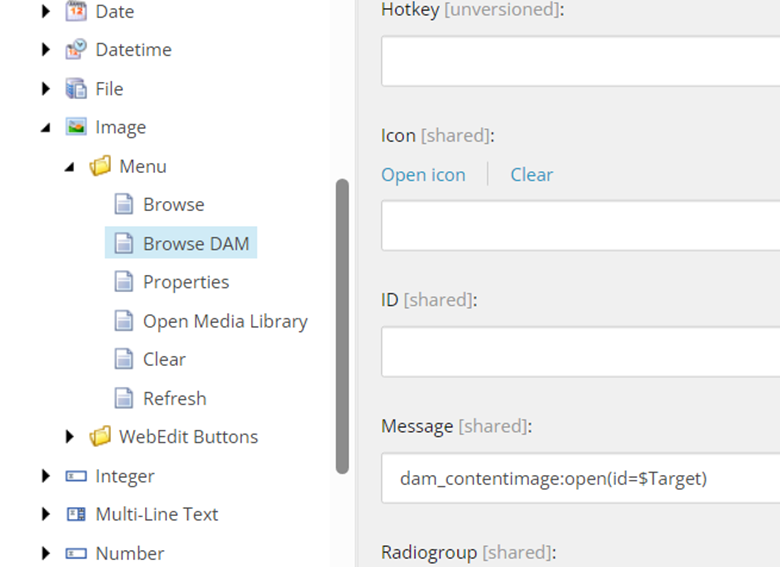This screenshot has width=780, height=567.
Task: Select the Properties menu item
Action: point(186,282)
